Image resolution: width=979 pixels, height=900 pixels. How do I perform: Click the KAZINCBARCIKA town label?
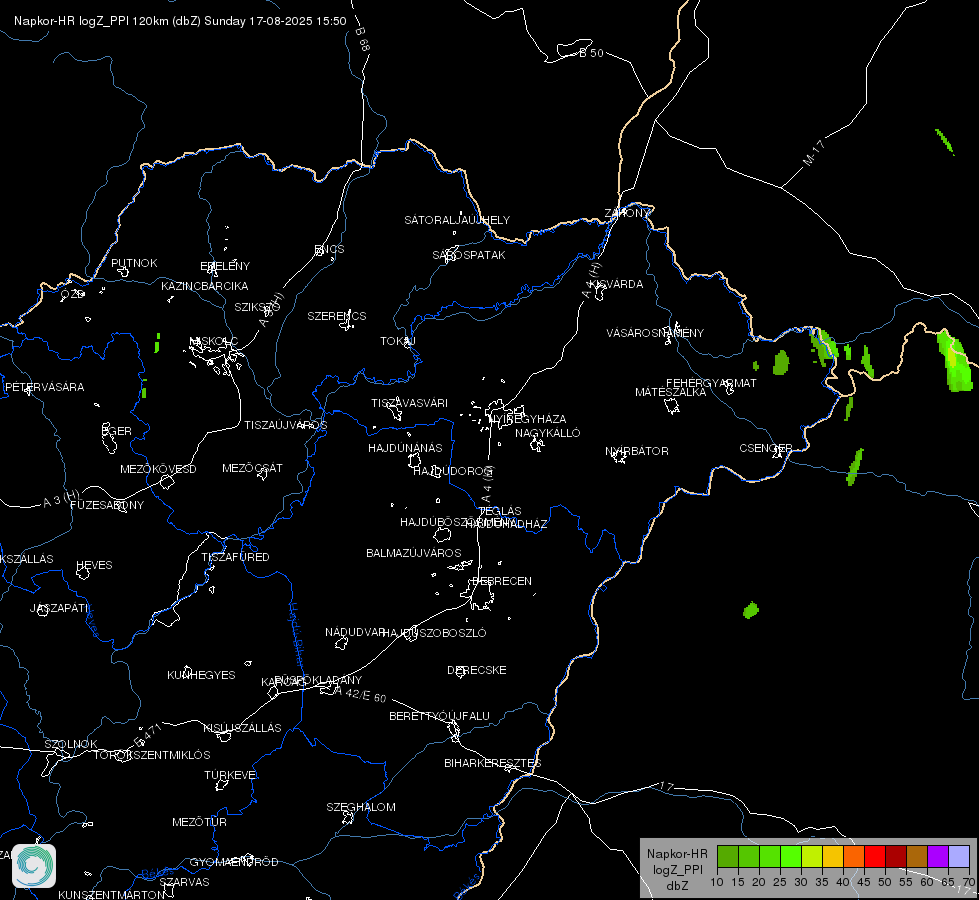click(205, 286)
